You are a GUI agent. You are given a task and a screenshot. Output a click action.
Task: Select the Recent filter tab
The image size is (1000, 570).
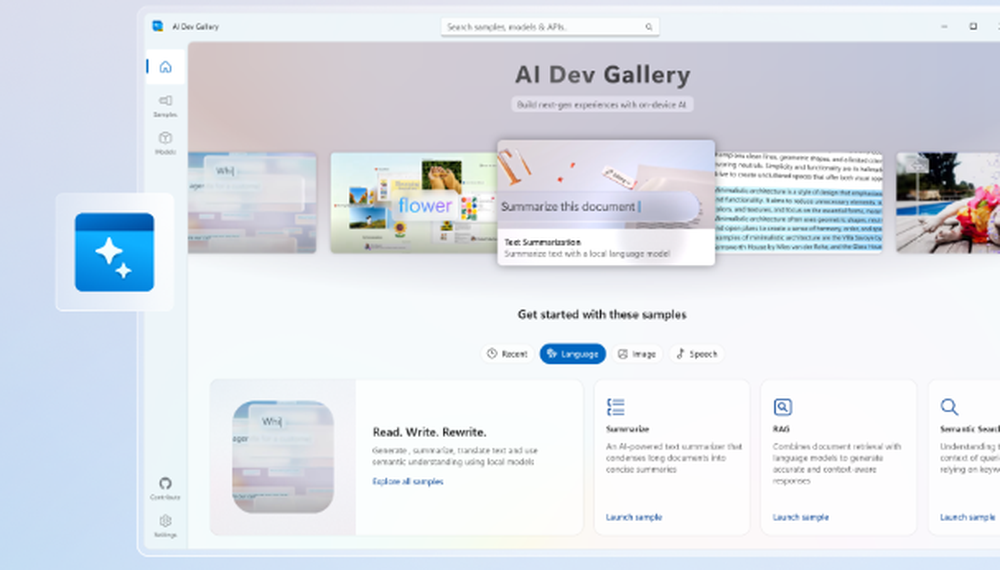point(508,354)
